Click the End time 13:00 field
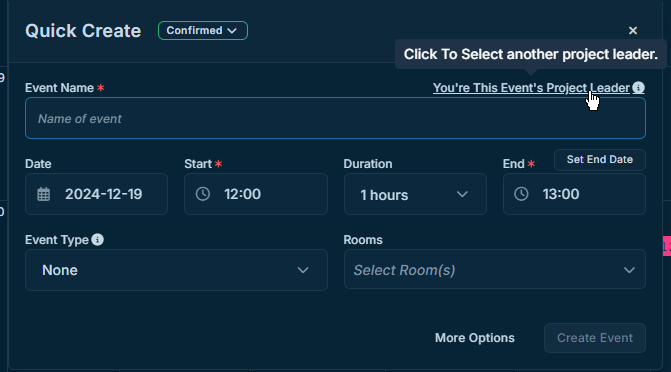This screenshot has height=372, width=671. pos(574,194)
